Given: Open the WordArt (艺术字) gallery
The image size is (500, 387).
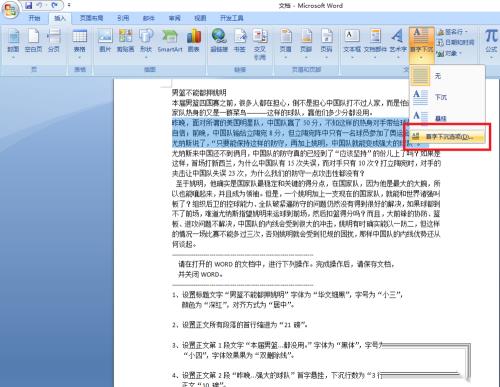Looking at the screenshot, I should (398, 44).
